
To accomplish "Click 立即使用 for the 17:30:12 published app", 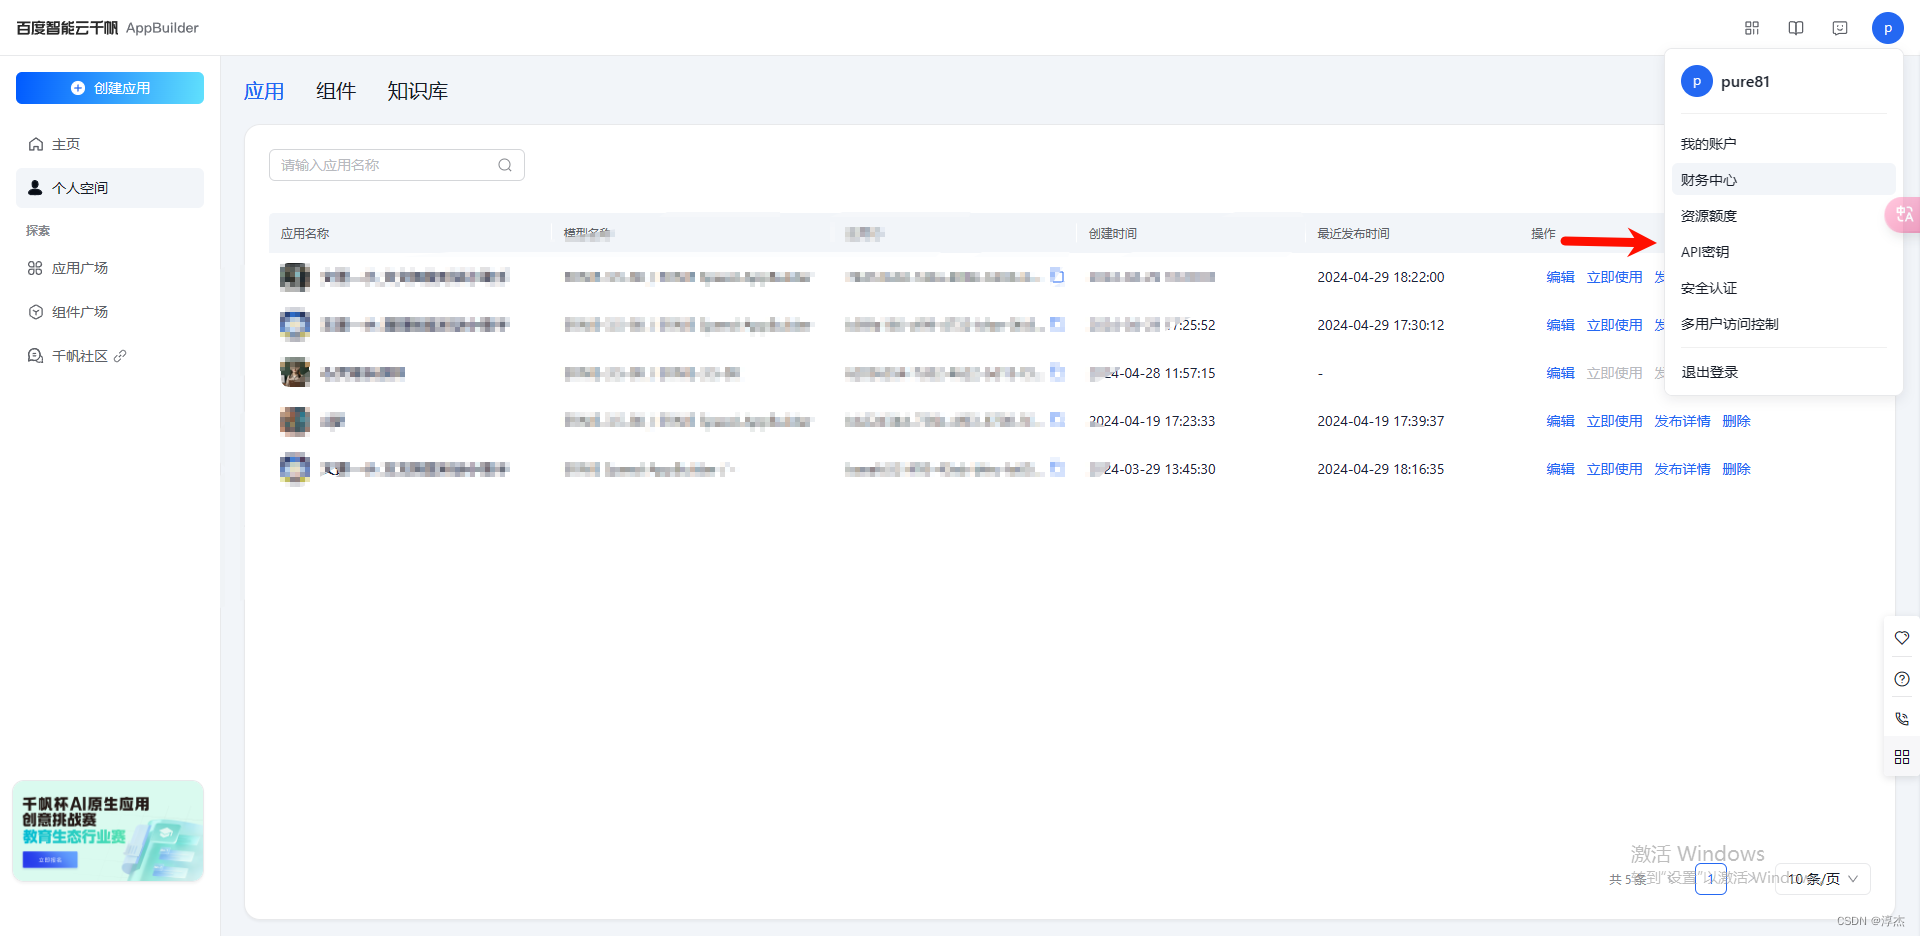I will coord(1614,325).
